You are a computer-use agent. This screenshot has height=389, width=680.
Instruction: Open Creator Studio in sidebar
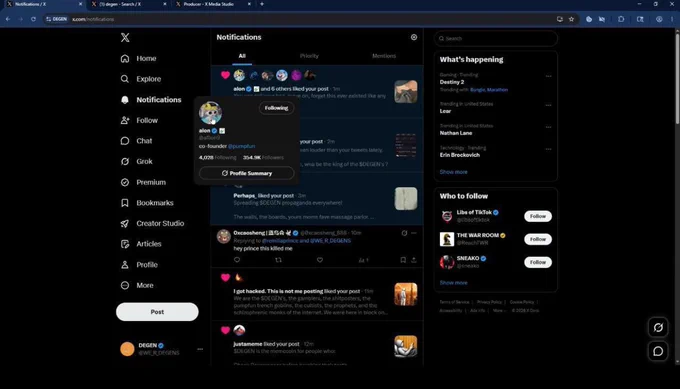152,223
